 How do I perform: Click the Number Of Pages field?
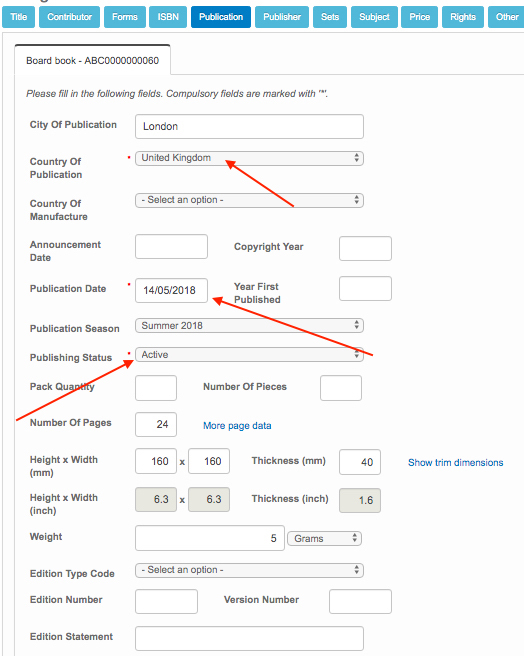coord(156,424)
